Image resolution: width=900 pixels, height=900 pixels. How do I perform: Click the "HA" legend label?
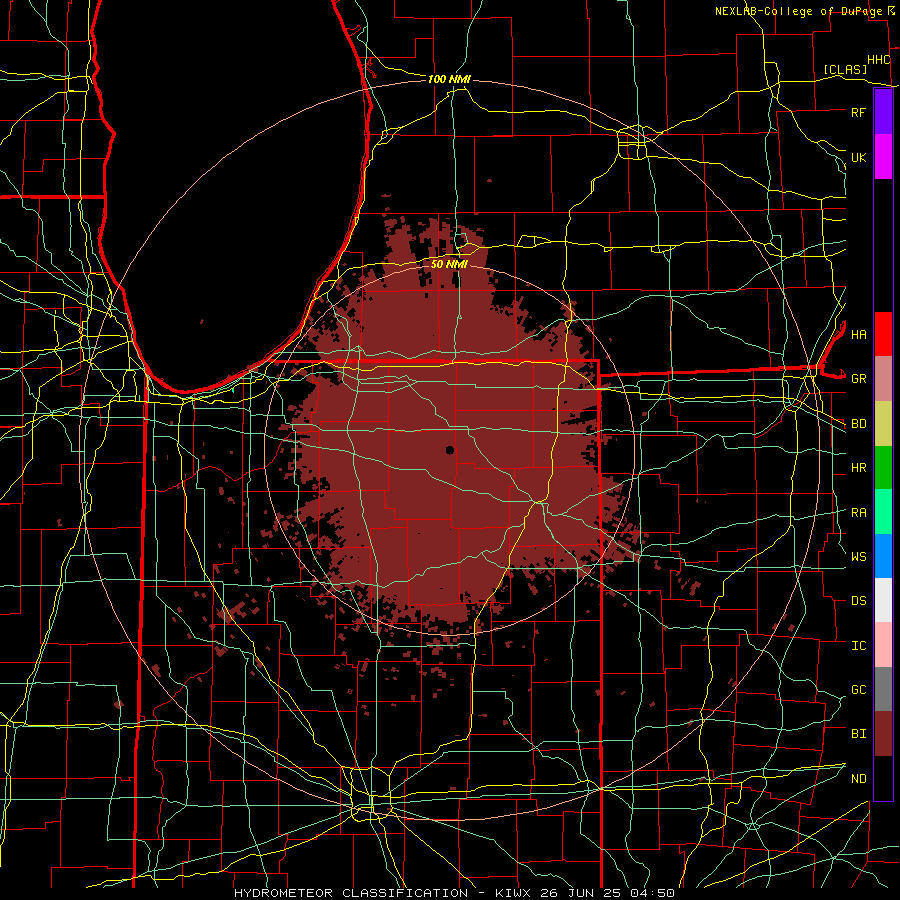(x=858, y=334)
